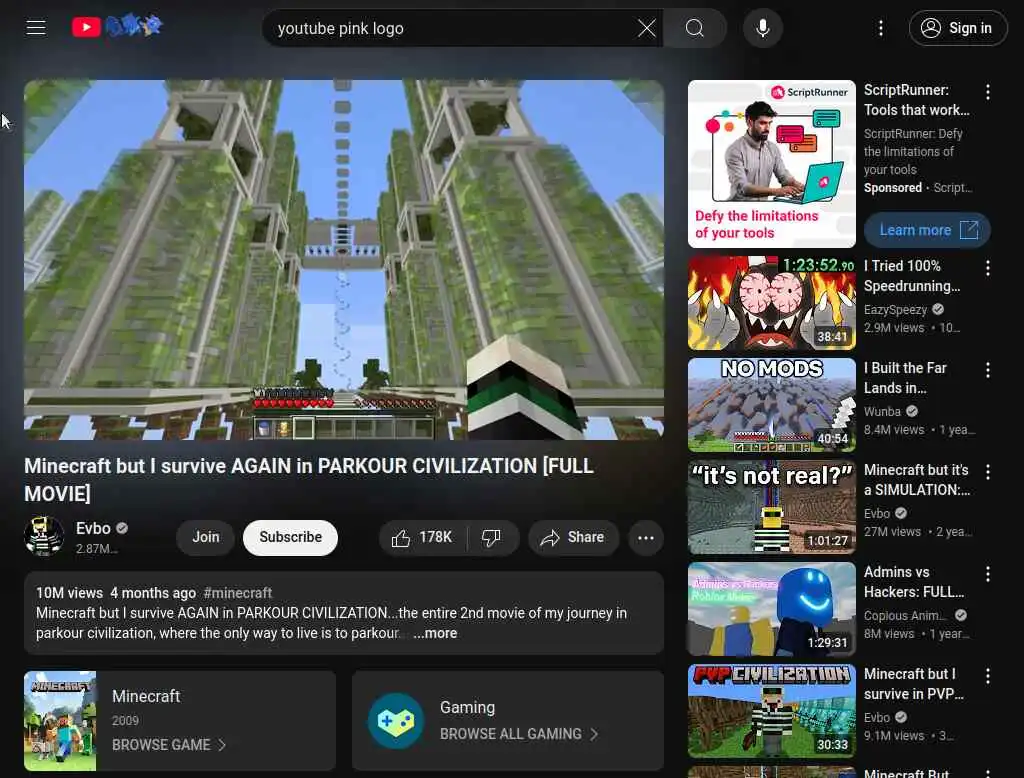Image resolution: width=1024 pixels, height=778 pixels.
Task: Open Evbo channel avatar
Action: pyautogui.click(x=44, y=536)
